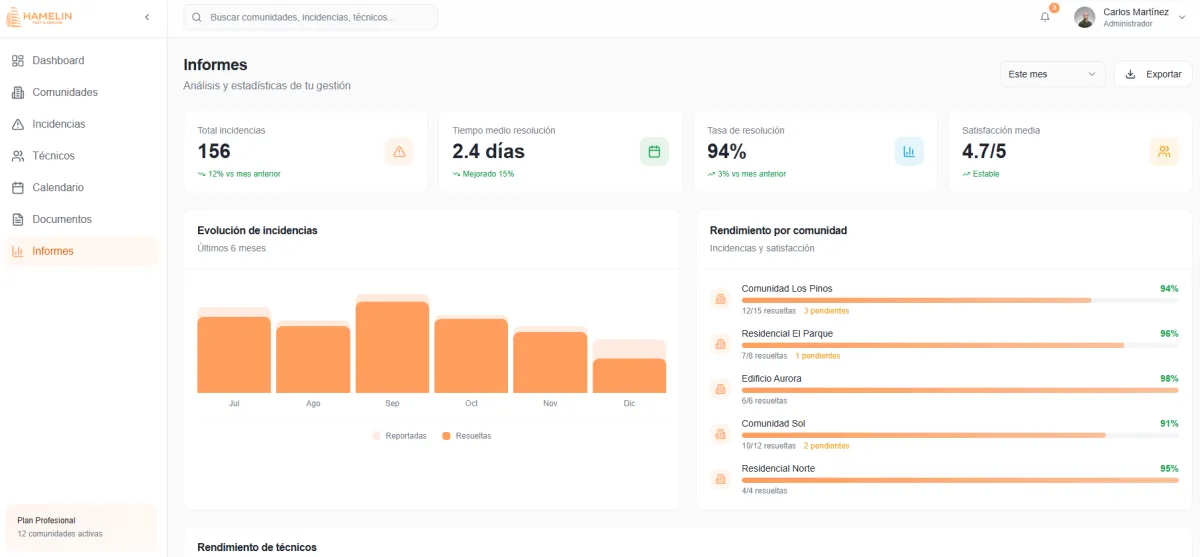Go to Incidencias in the sidebar
Image resolution: width=1200 pixels, height=557 pixels.
pos(58,124)
